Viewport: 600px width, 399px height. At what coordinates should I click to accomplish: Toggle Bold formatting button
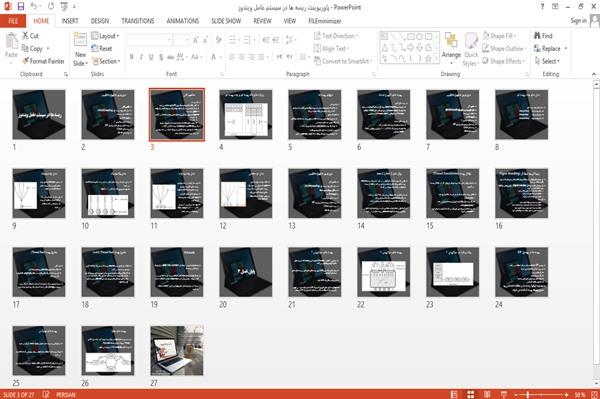click(x=132, y=57)
